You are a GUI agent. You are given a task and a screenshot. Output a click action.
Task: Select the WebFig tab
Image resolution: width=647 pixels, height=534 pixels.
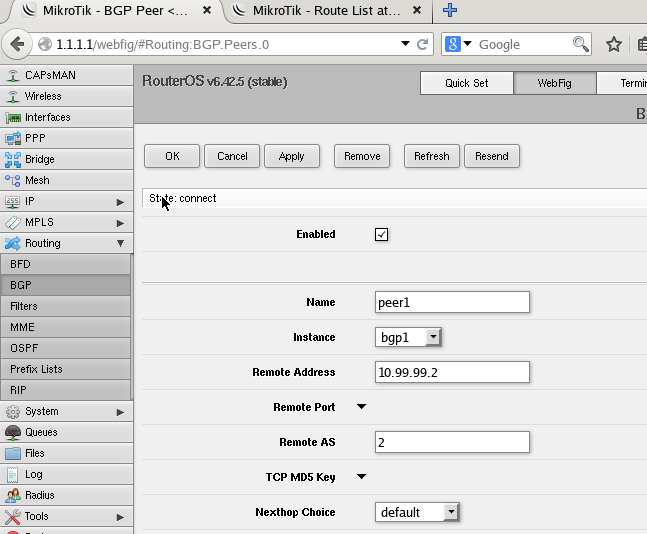click(x=555, y=83)
